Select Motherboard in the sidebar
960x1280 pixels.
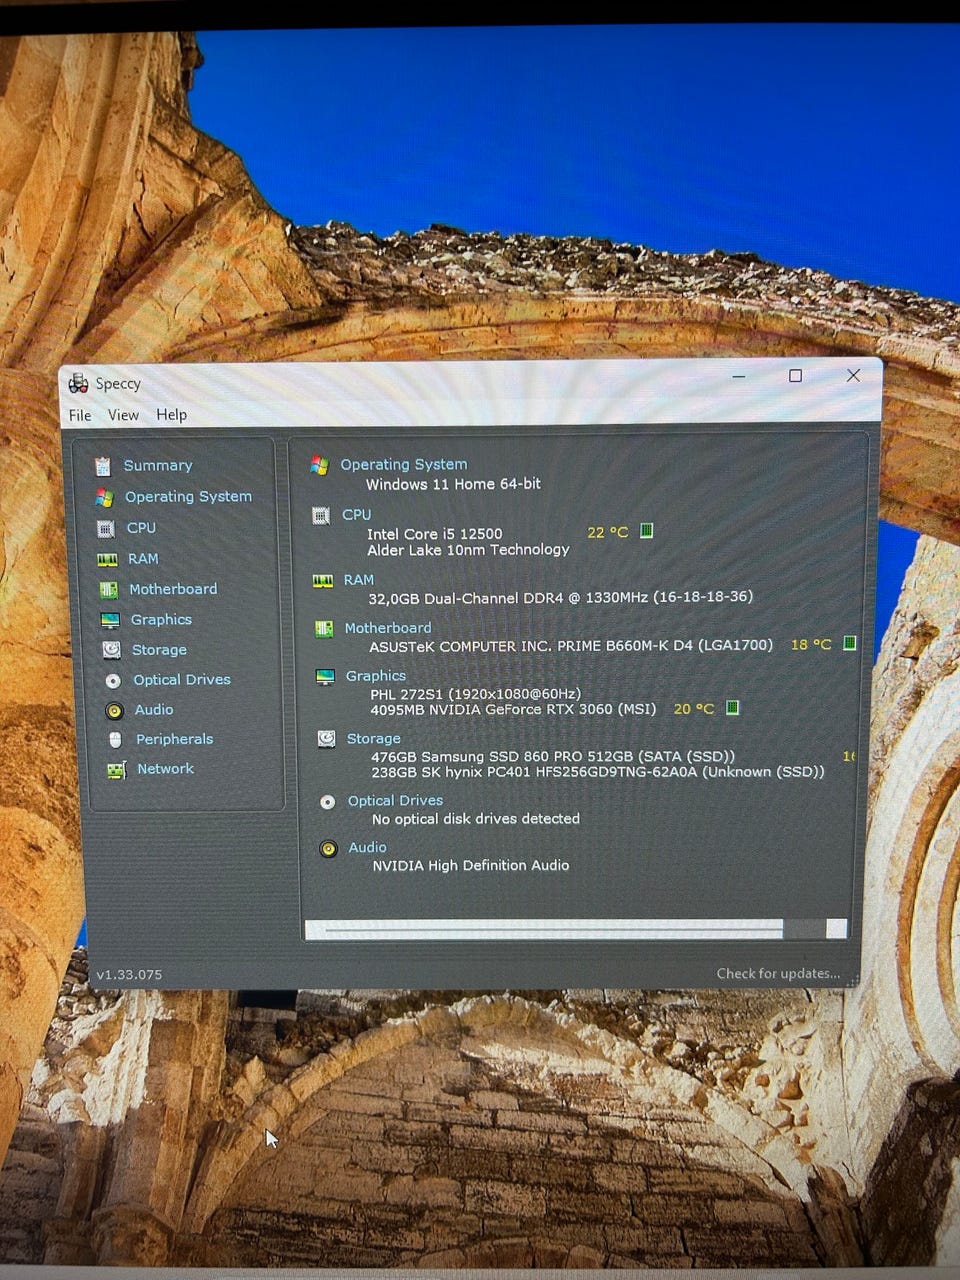click(x=173, y=589)
